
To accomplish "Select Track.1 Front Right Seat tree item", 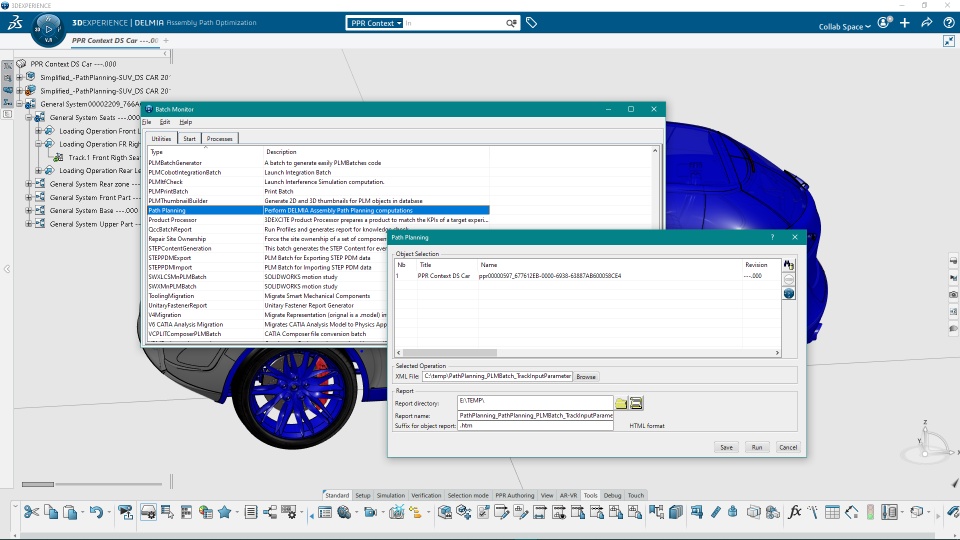I will (x=103, y=157).
